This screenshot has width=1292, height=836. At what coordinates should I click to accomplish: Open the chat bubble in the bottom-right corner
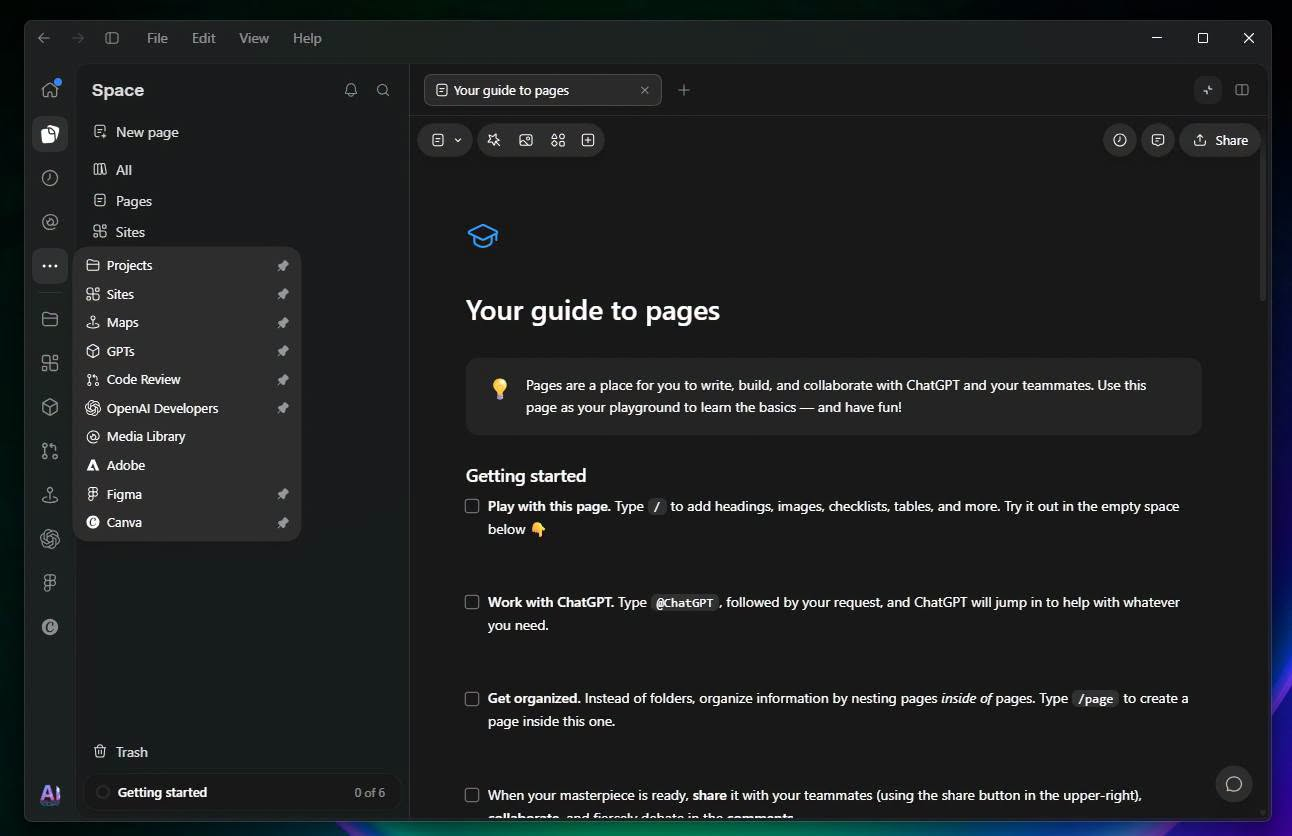pos(1234,784)
